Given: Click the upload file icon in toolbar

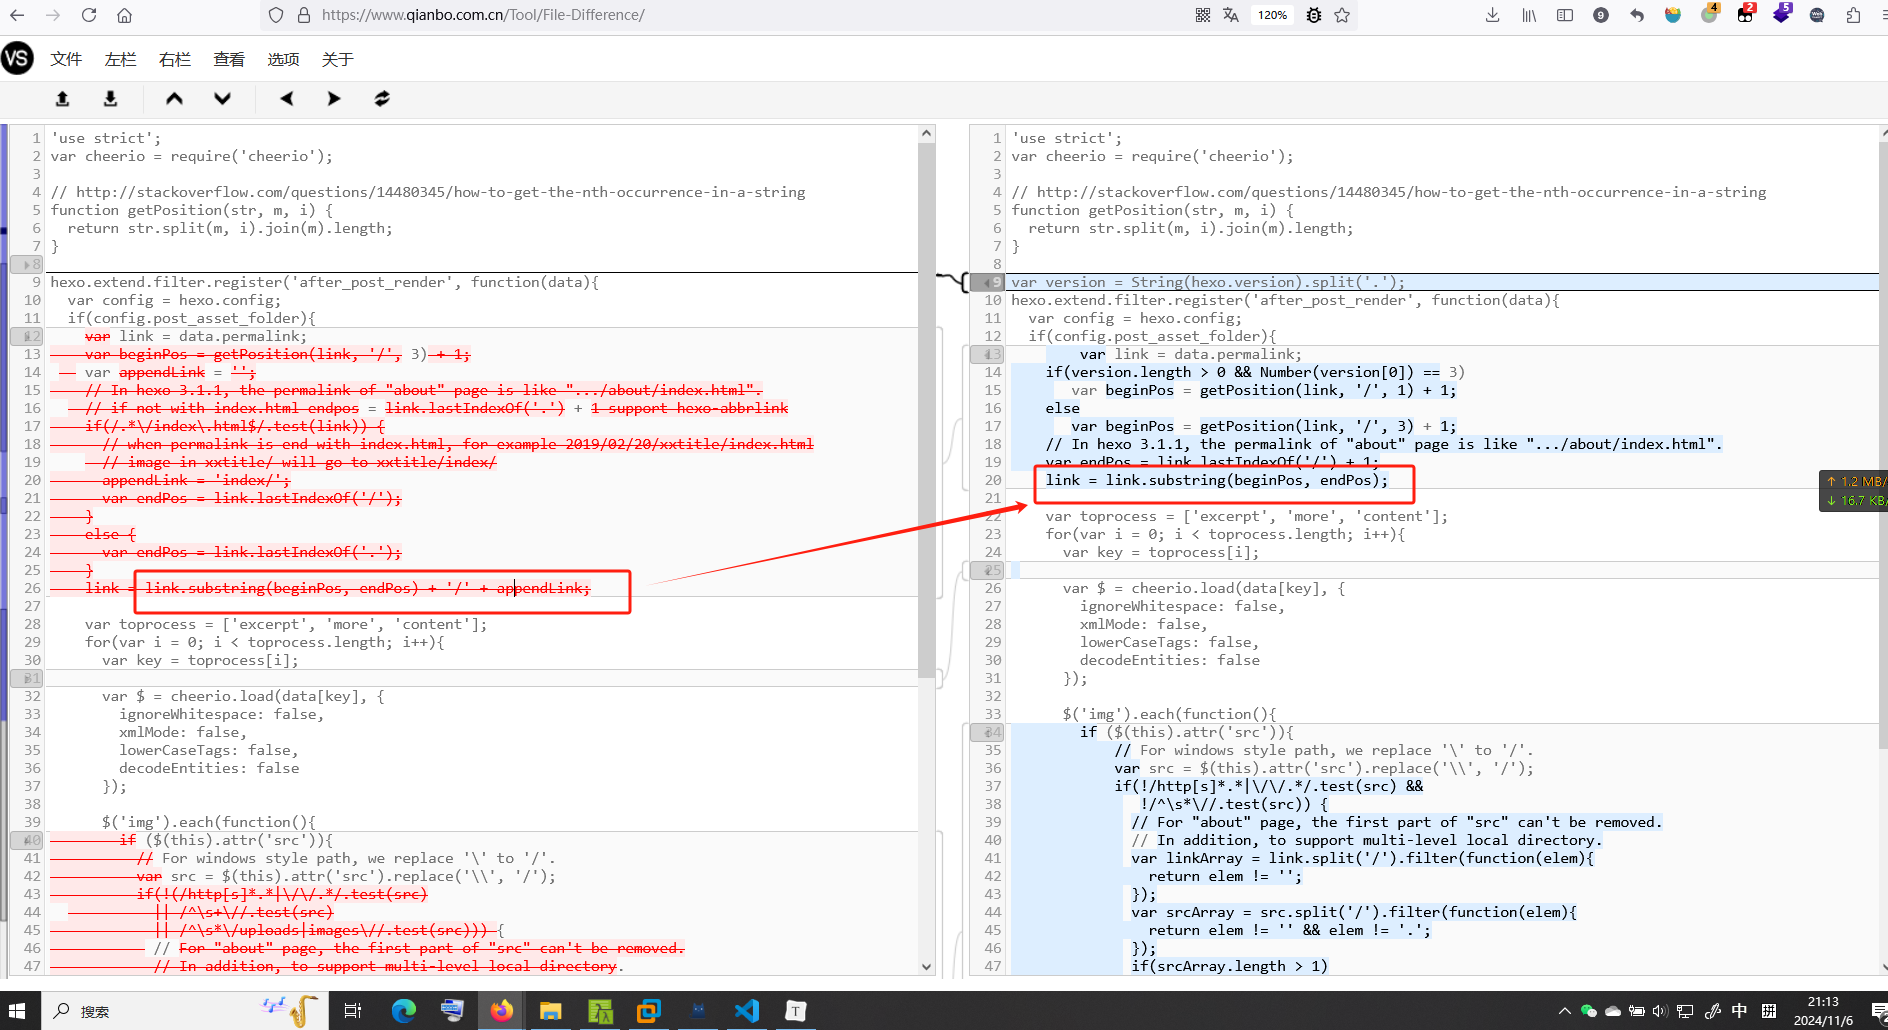Looking at the screenshot, I should click(x=62, y=99).
